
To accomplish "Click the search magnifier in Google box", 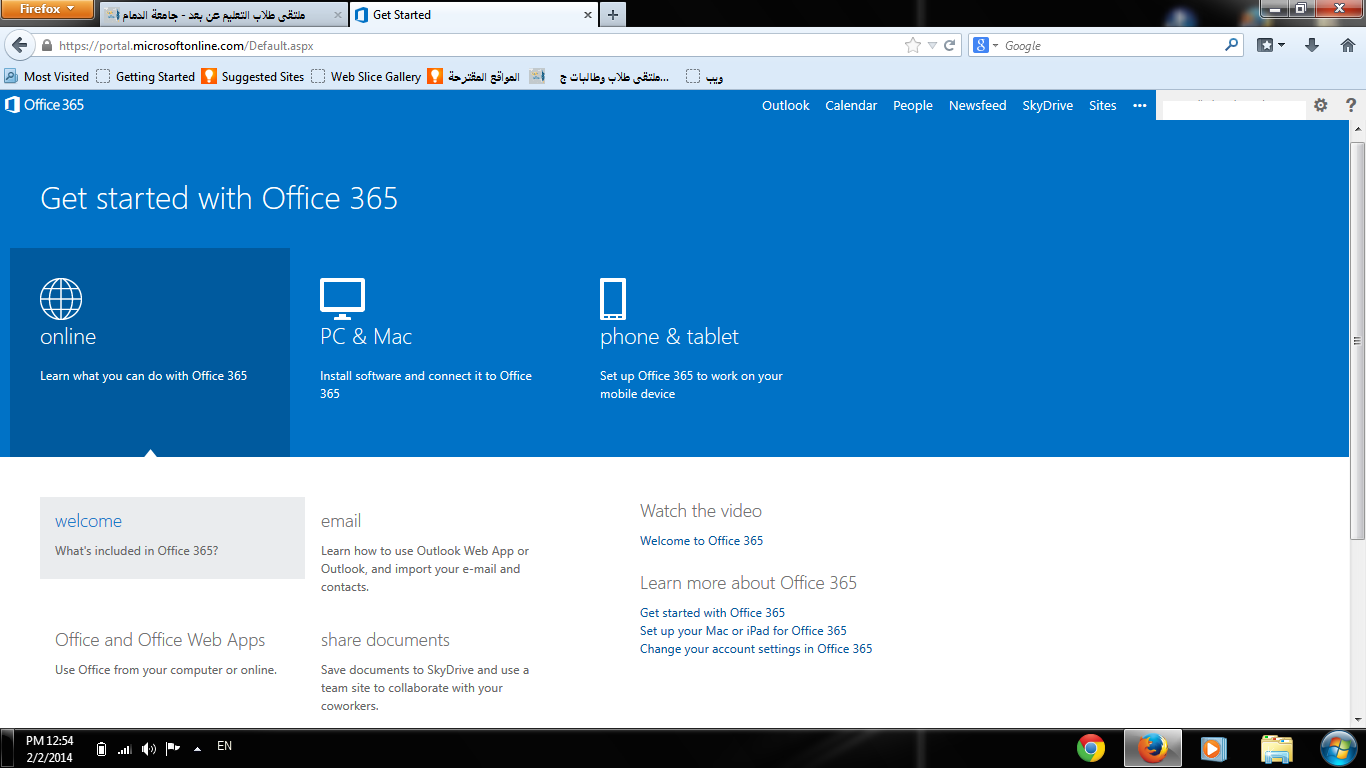I will pyautogui.click(x=1232, y=45).
